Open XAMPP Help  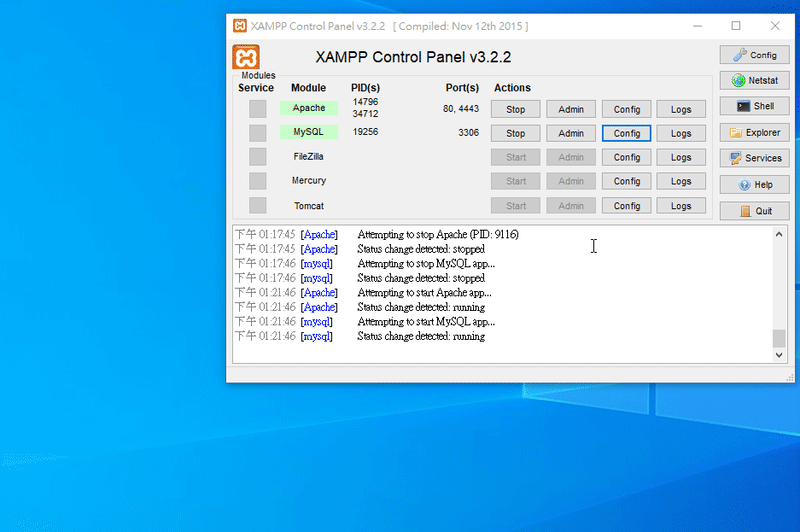[x=755, y=185]
